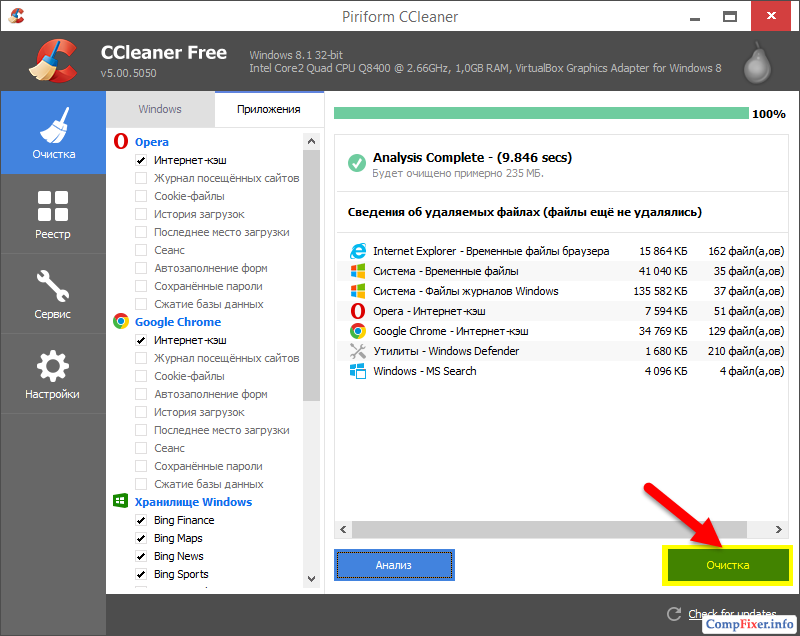The height and width of the screenshot is (636, 800).
Task: Open the Очистка (Cleaner) broom section
Action: (x=53, y=132)
